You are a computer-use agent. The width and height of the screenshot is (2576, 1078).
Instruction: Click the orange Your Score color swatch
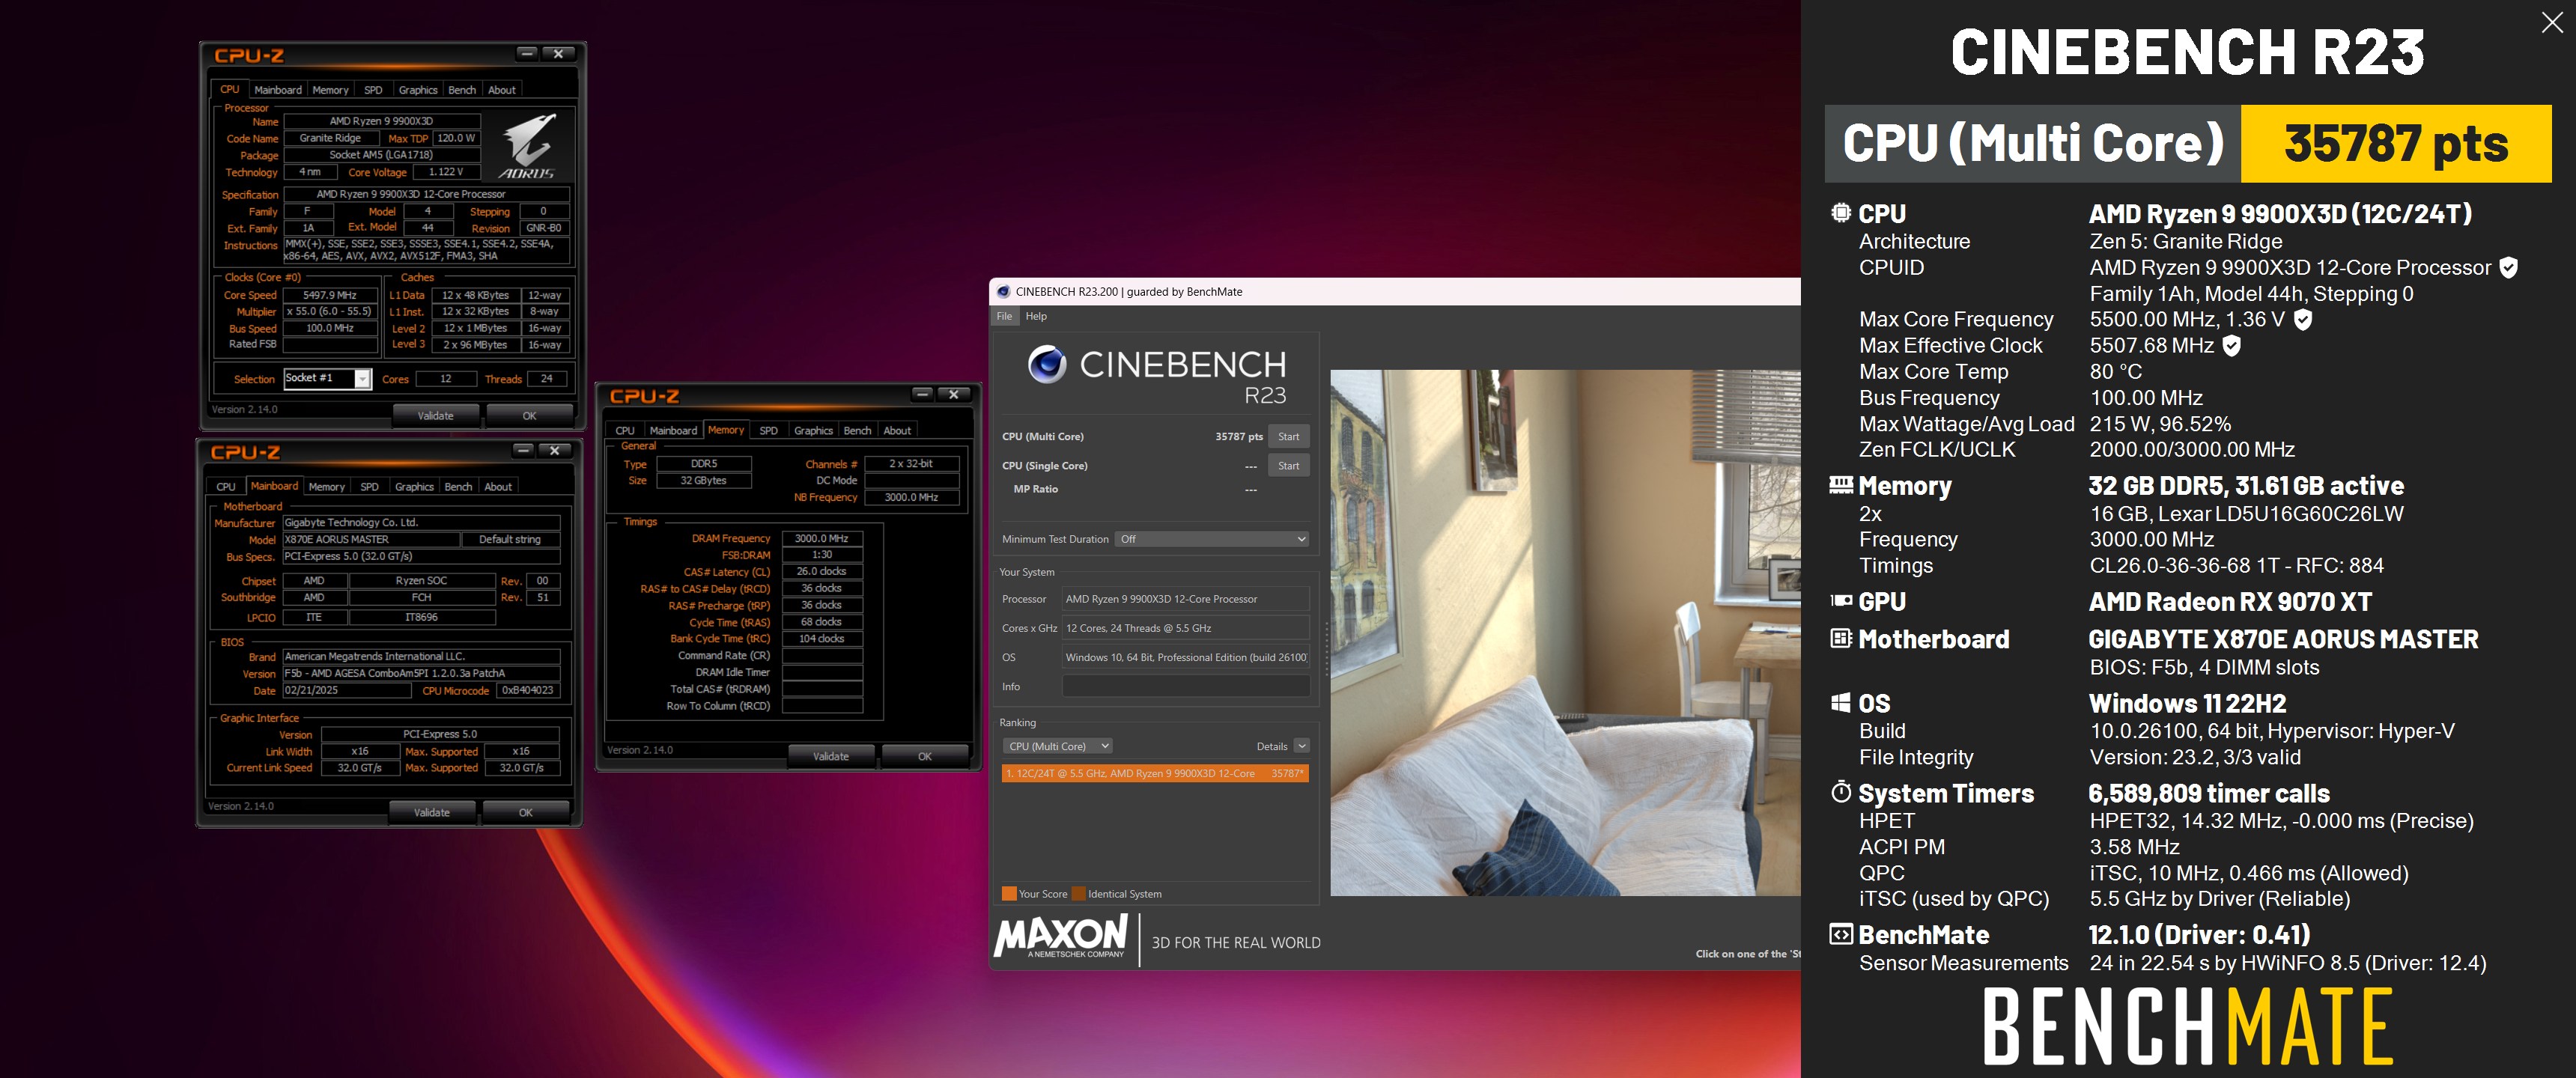[x=1009, y=894]
